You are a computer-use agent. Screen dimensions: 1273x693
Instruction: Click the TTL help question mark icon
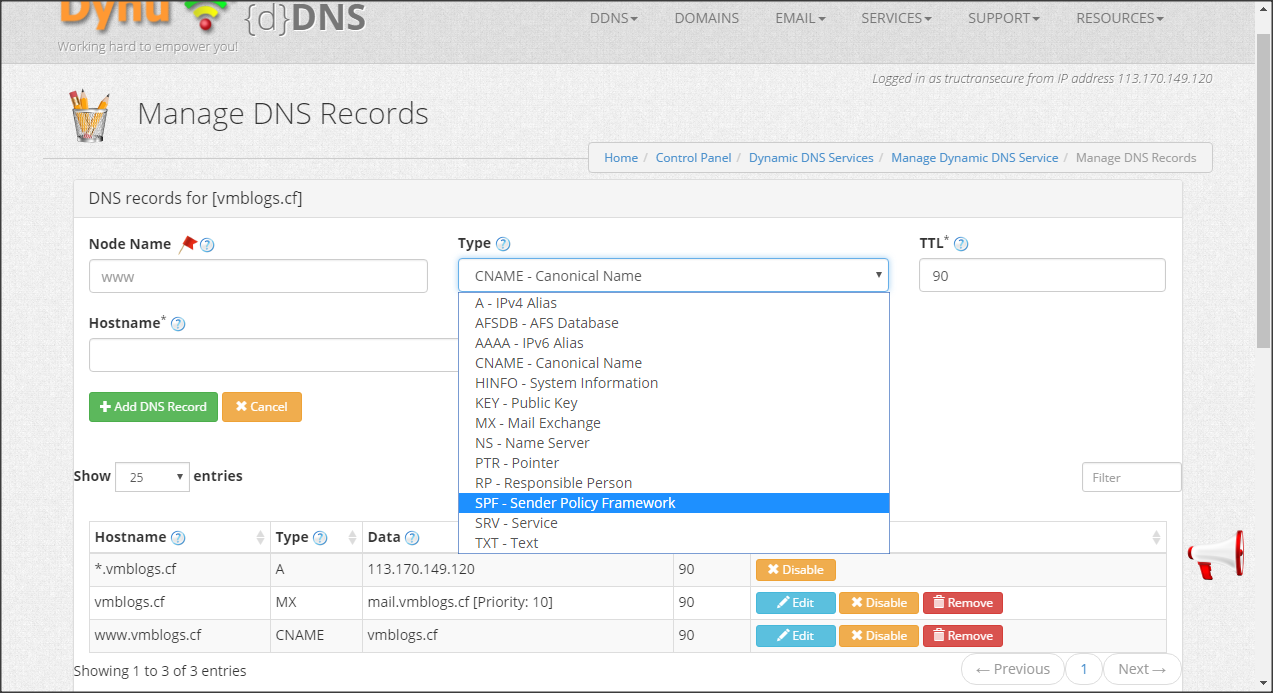[x=961, y=244]
